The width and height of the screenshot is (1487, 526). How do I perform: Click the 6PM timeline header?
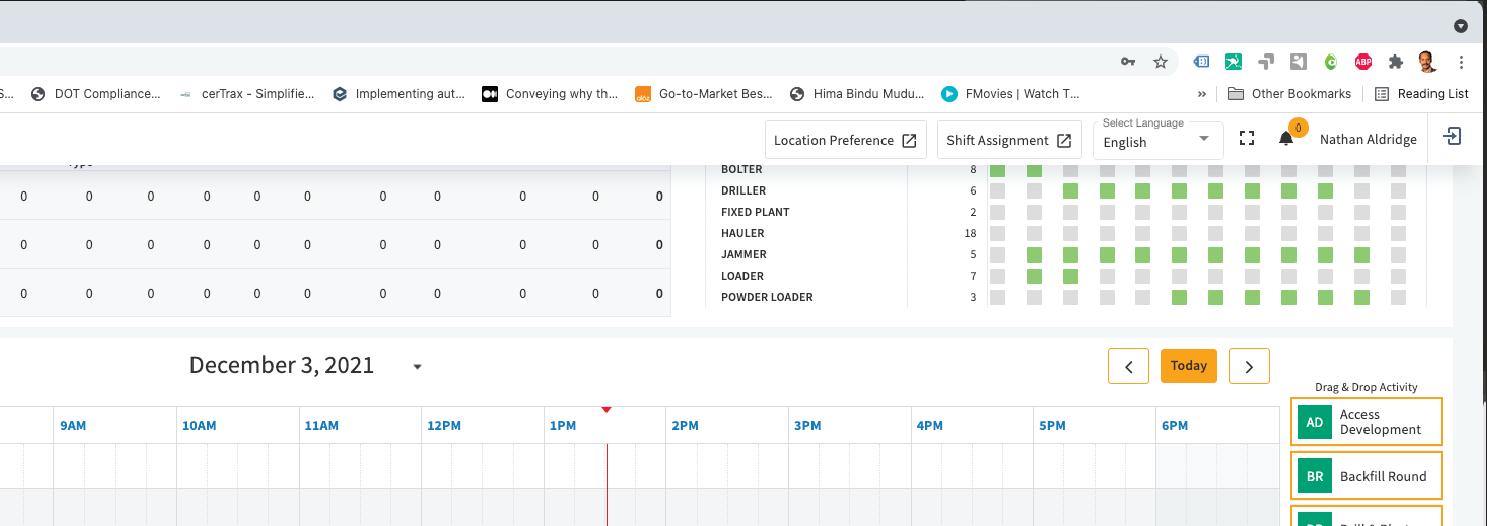point(1175,426)
